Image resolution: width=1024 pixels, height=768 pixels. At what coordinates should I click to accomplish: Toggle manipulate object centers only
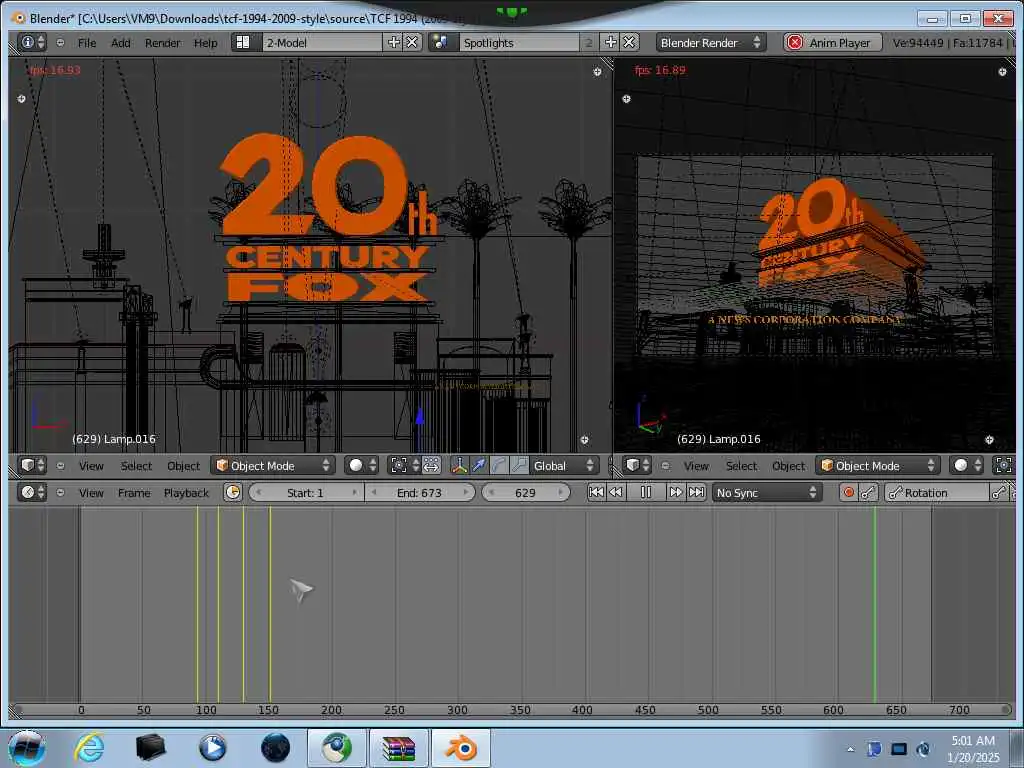pyautogui.click(x=431, y=466)
